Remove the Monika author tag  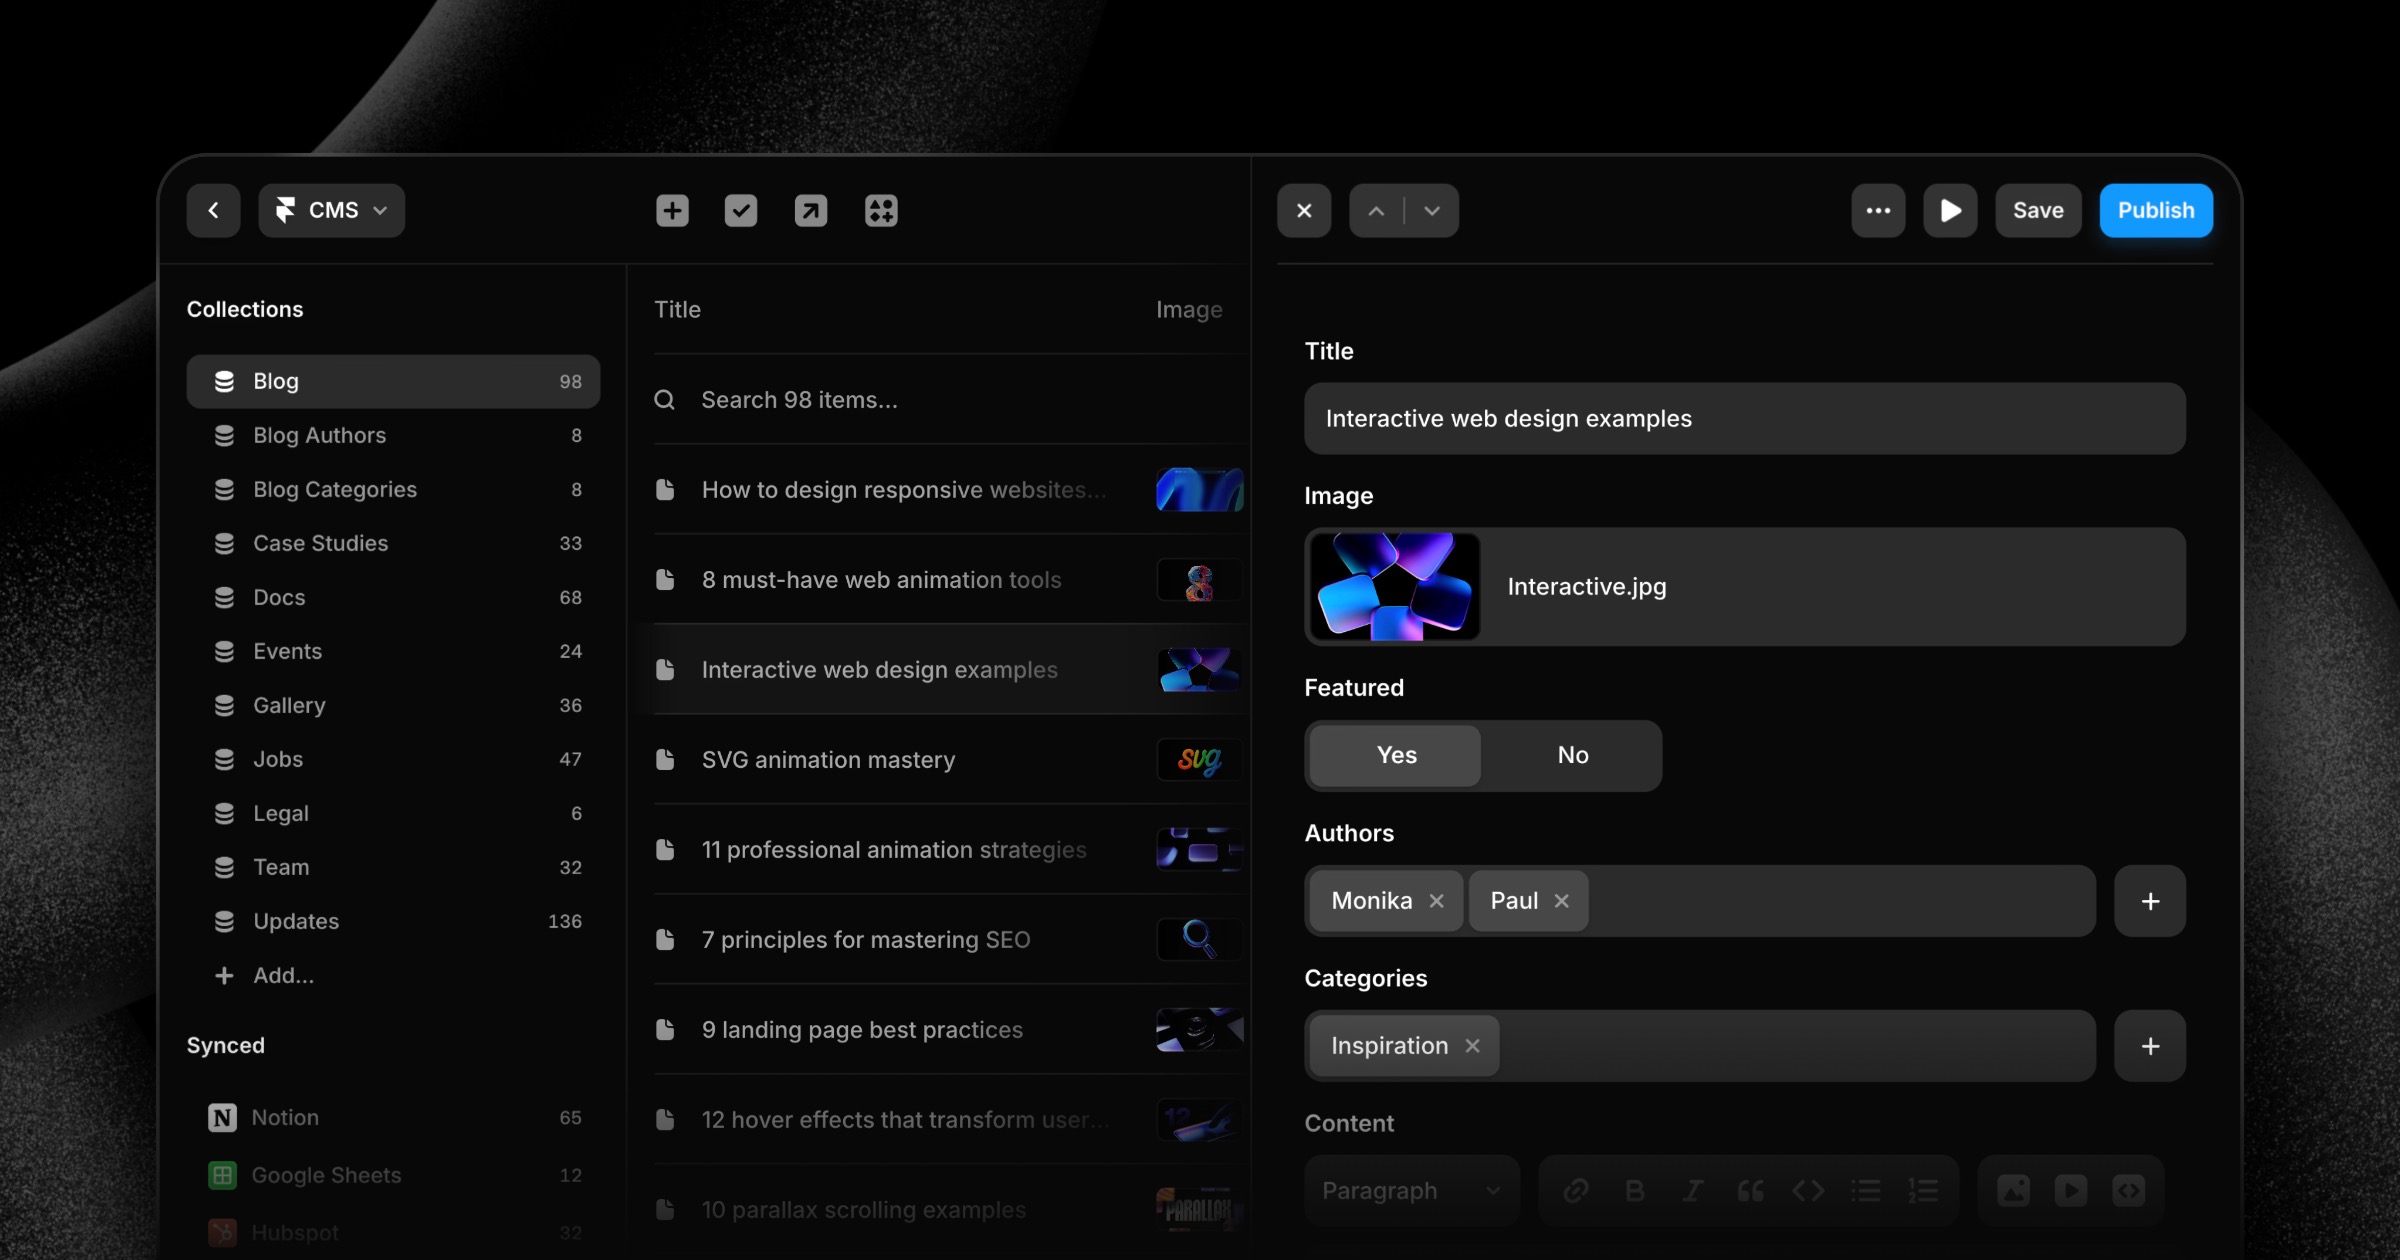(1437, 901)
